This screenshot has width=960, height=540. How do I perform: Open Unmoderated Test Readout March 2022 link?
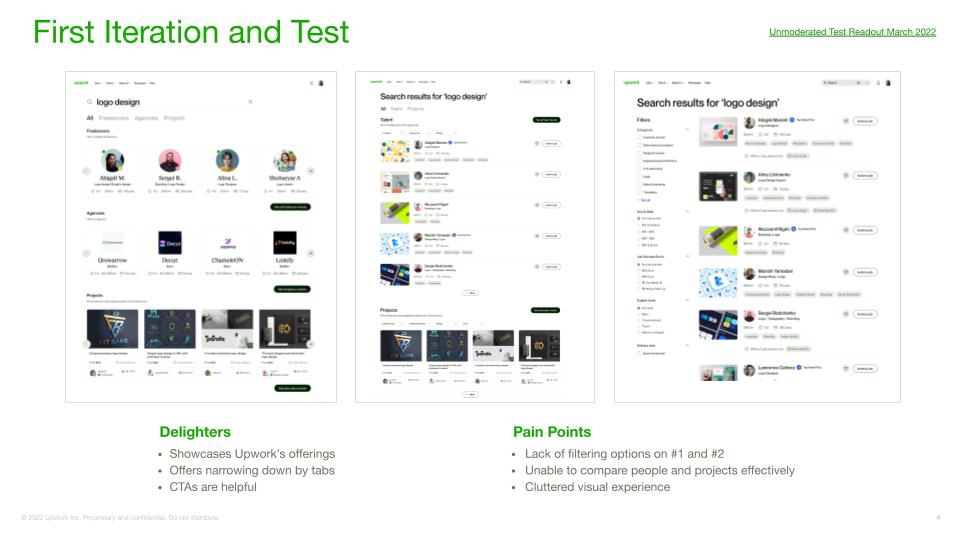click(x=852, y=32)
